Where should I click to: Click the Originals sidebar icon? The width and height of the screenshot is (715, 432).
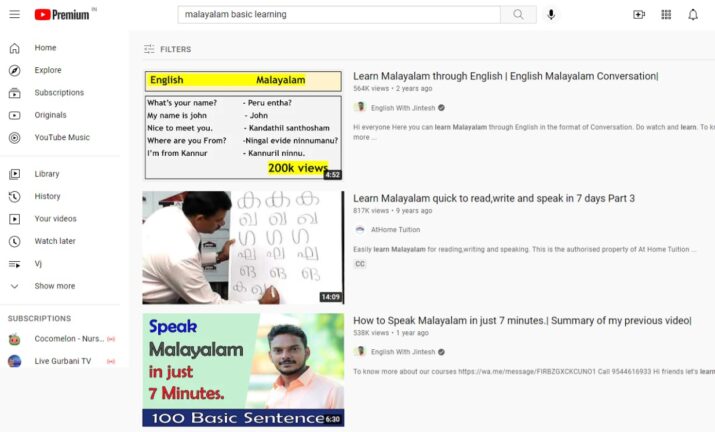click(15, 115)
